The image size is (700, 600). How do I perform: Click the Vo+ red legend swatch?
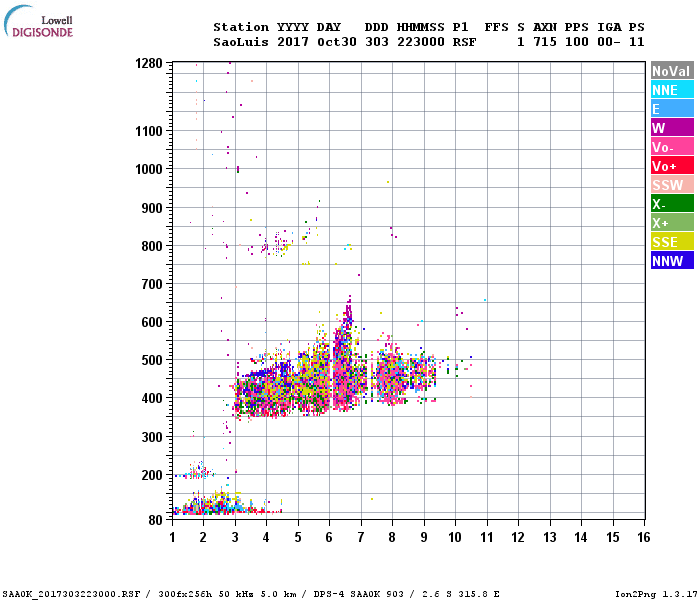(672, 166)
